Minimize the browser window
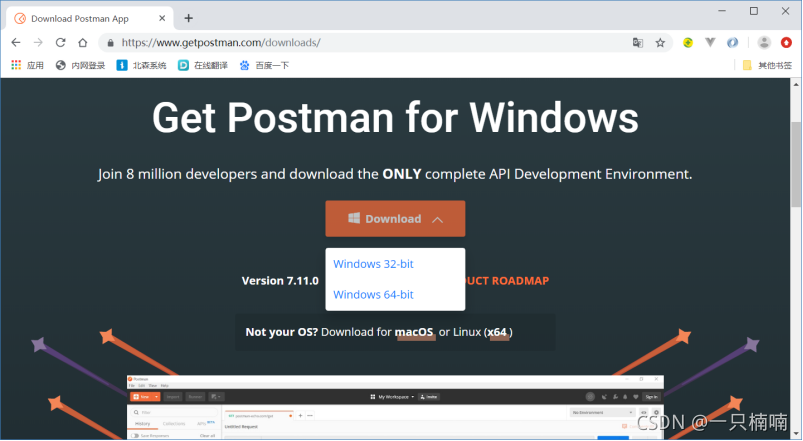 click(722, 11)
